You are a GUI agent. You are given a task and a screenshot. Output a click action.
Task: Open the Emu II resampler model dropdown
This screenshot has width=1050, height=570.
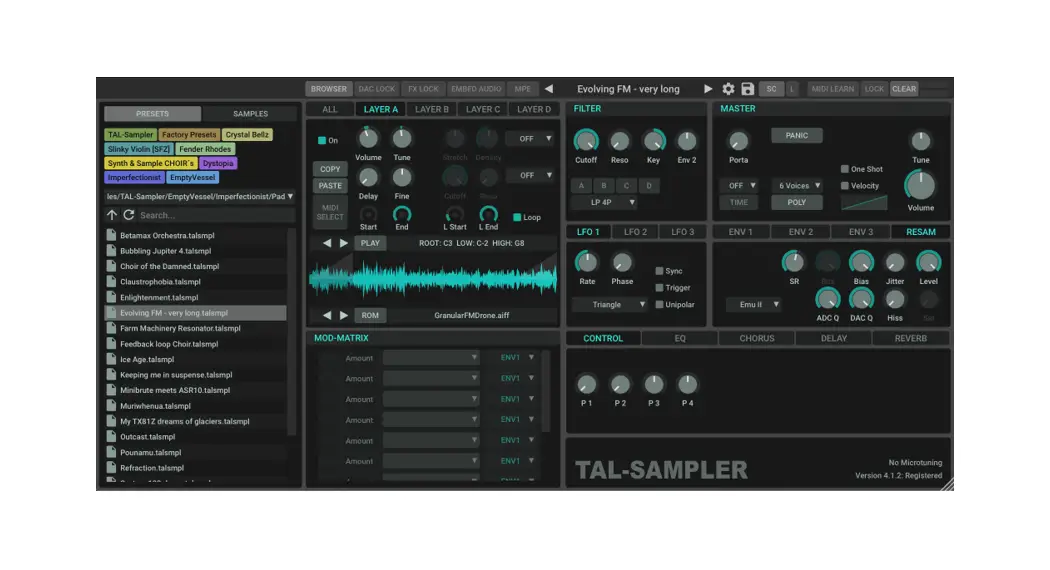click(754, 305)
